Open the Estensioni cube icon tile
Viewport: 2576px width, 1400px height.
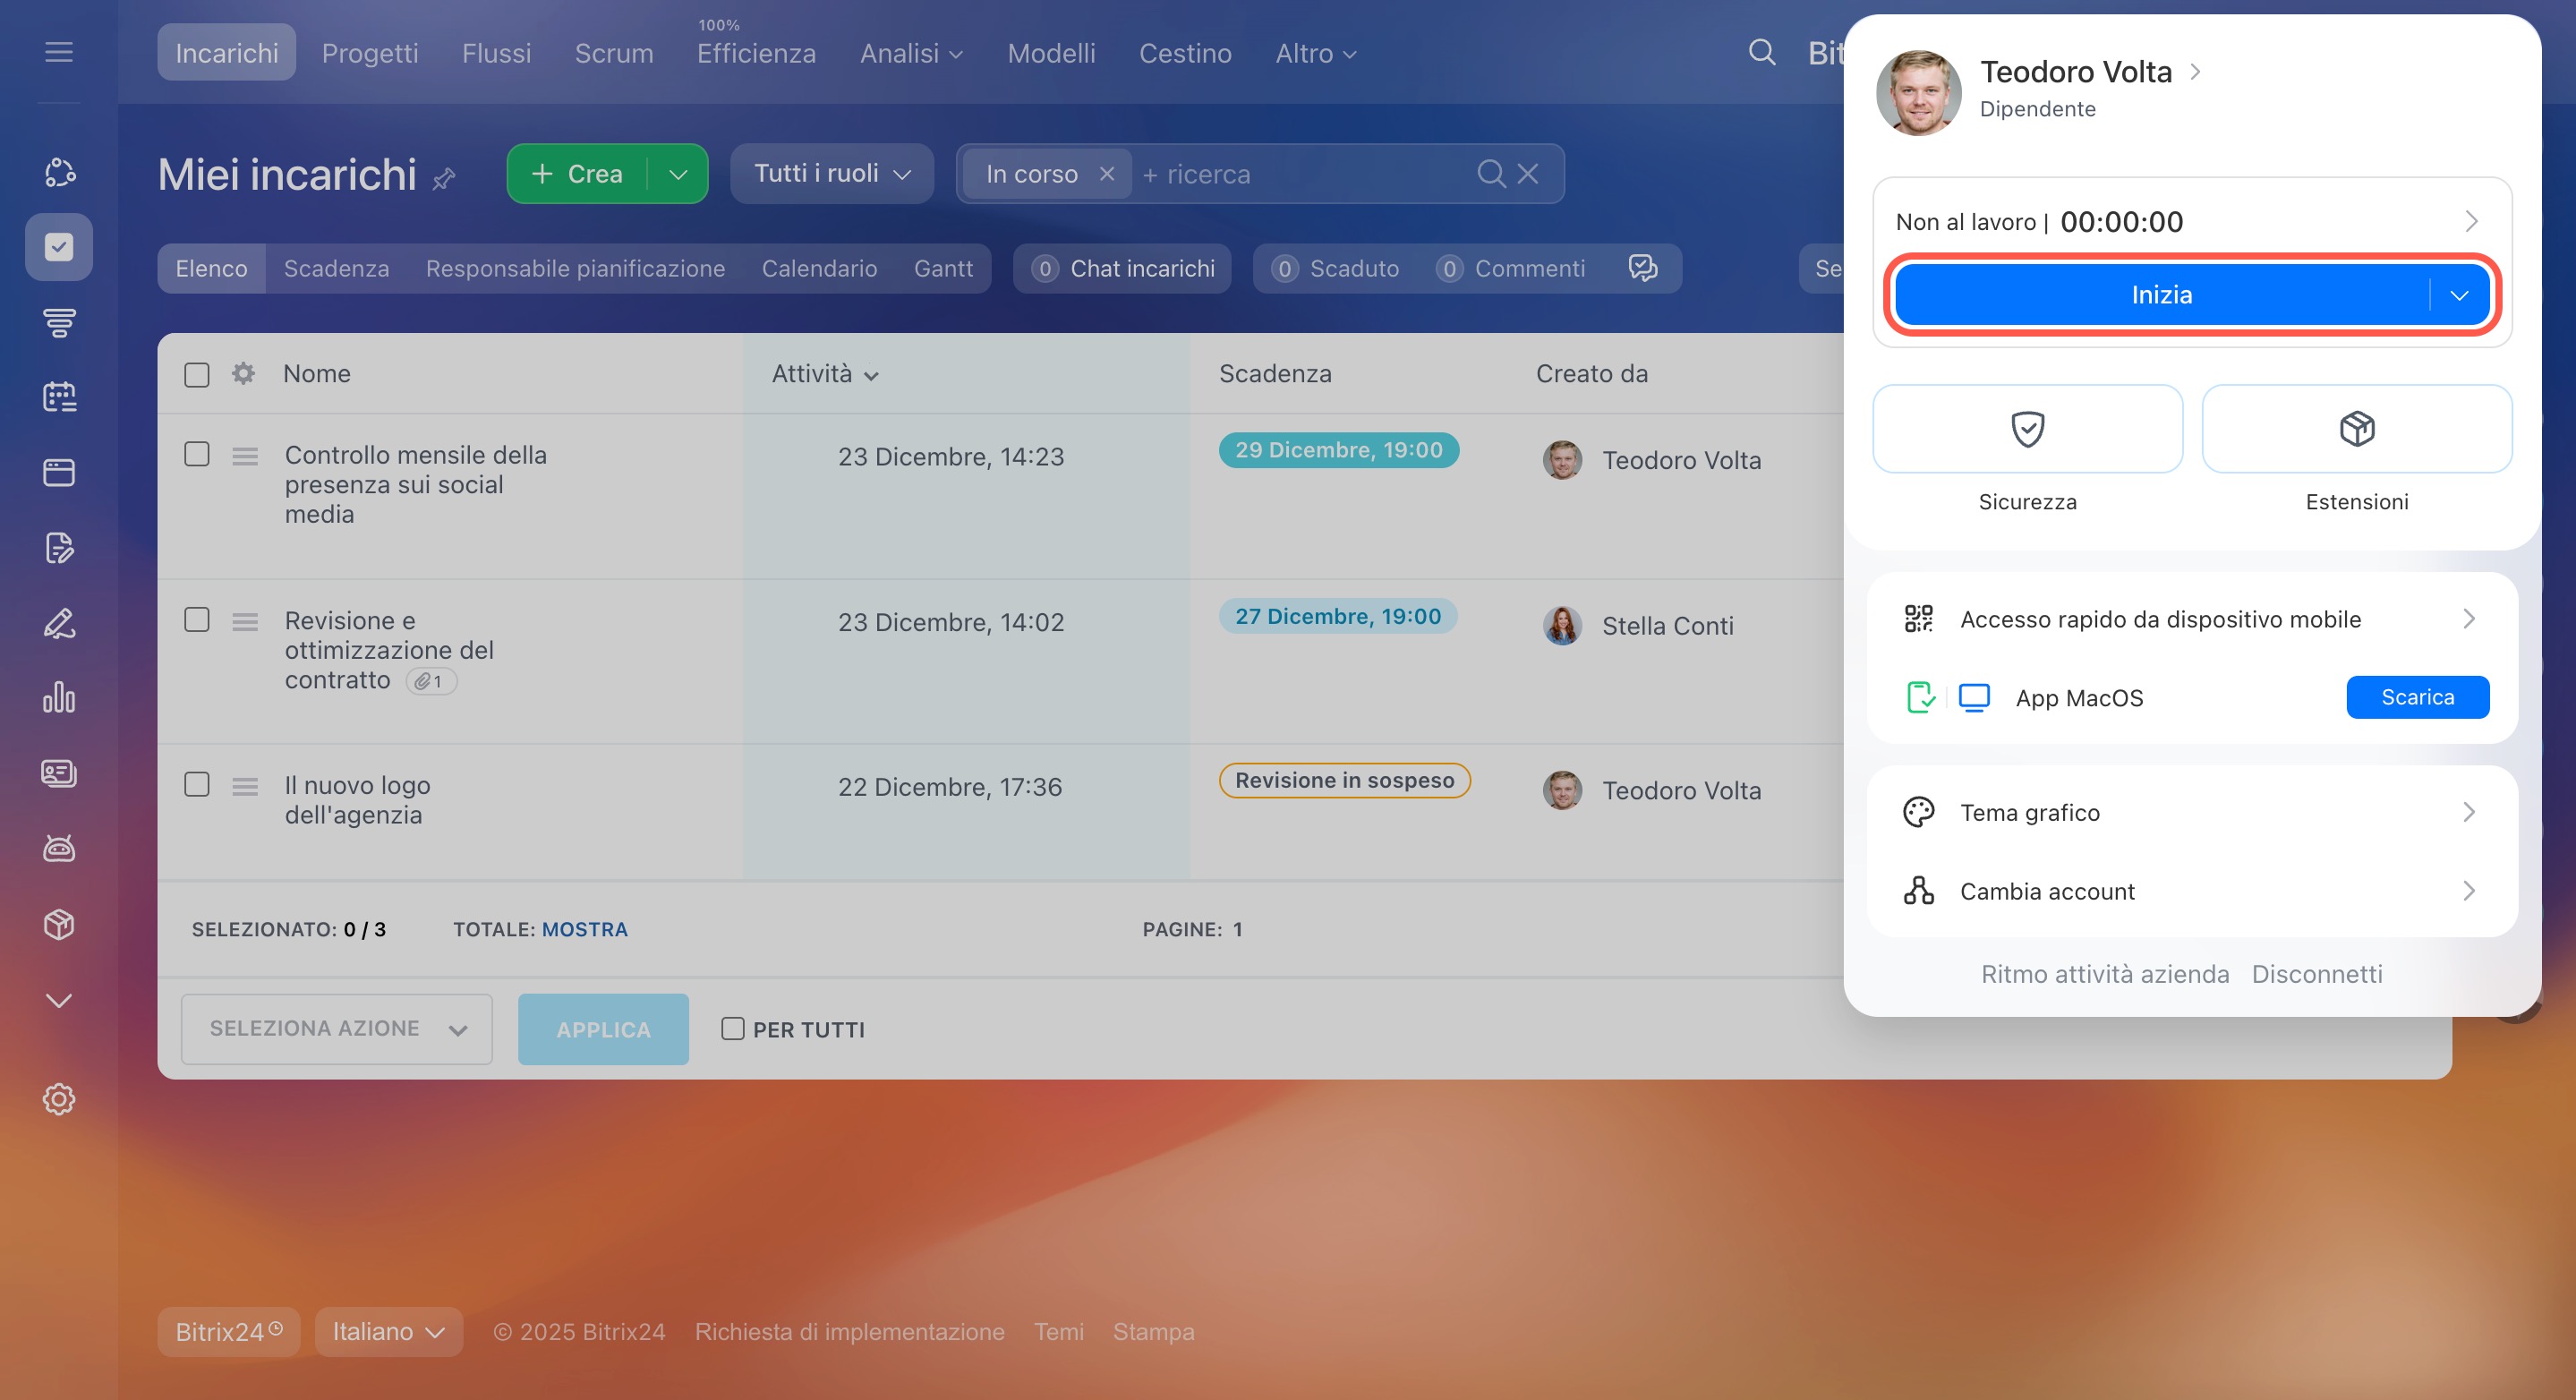click(2356, 429)
